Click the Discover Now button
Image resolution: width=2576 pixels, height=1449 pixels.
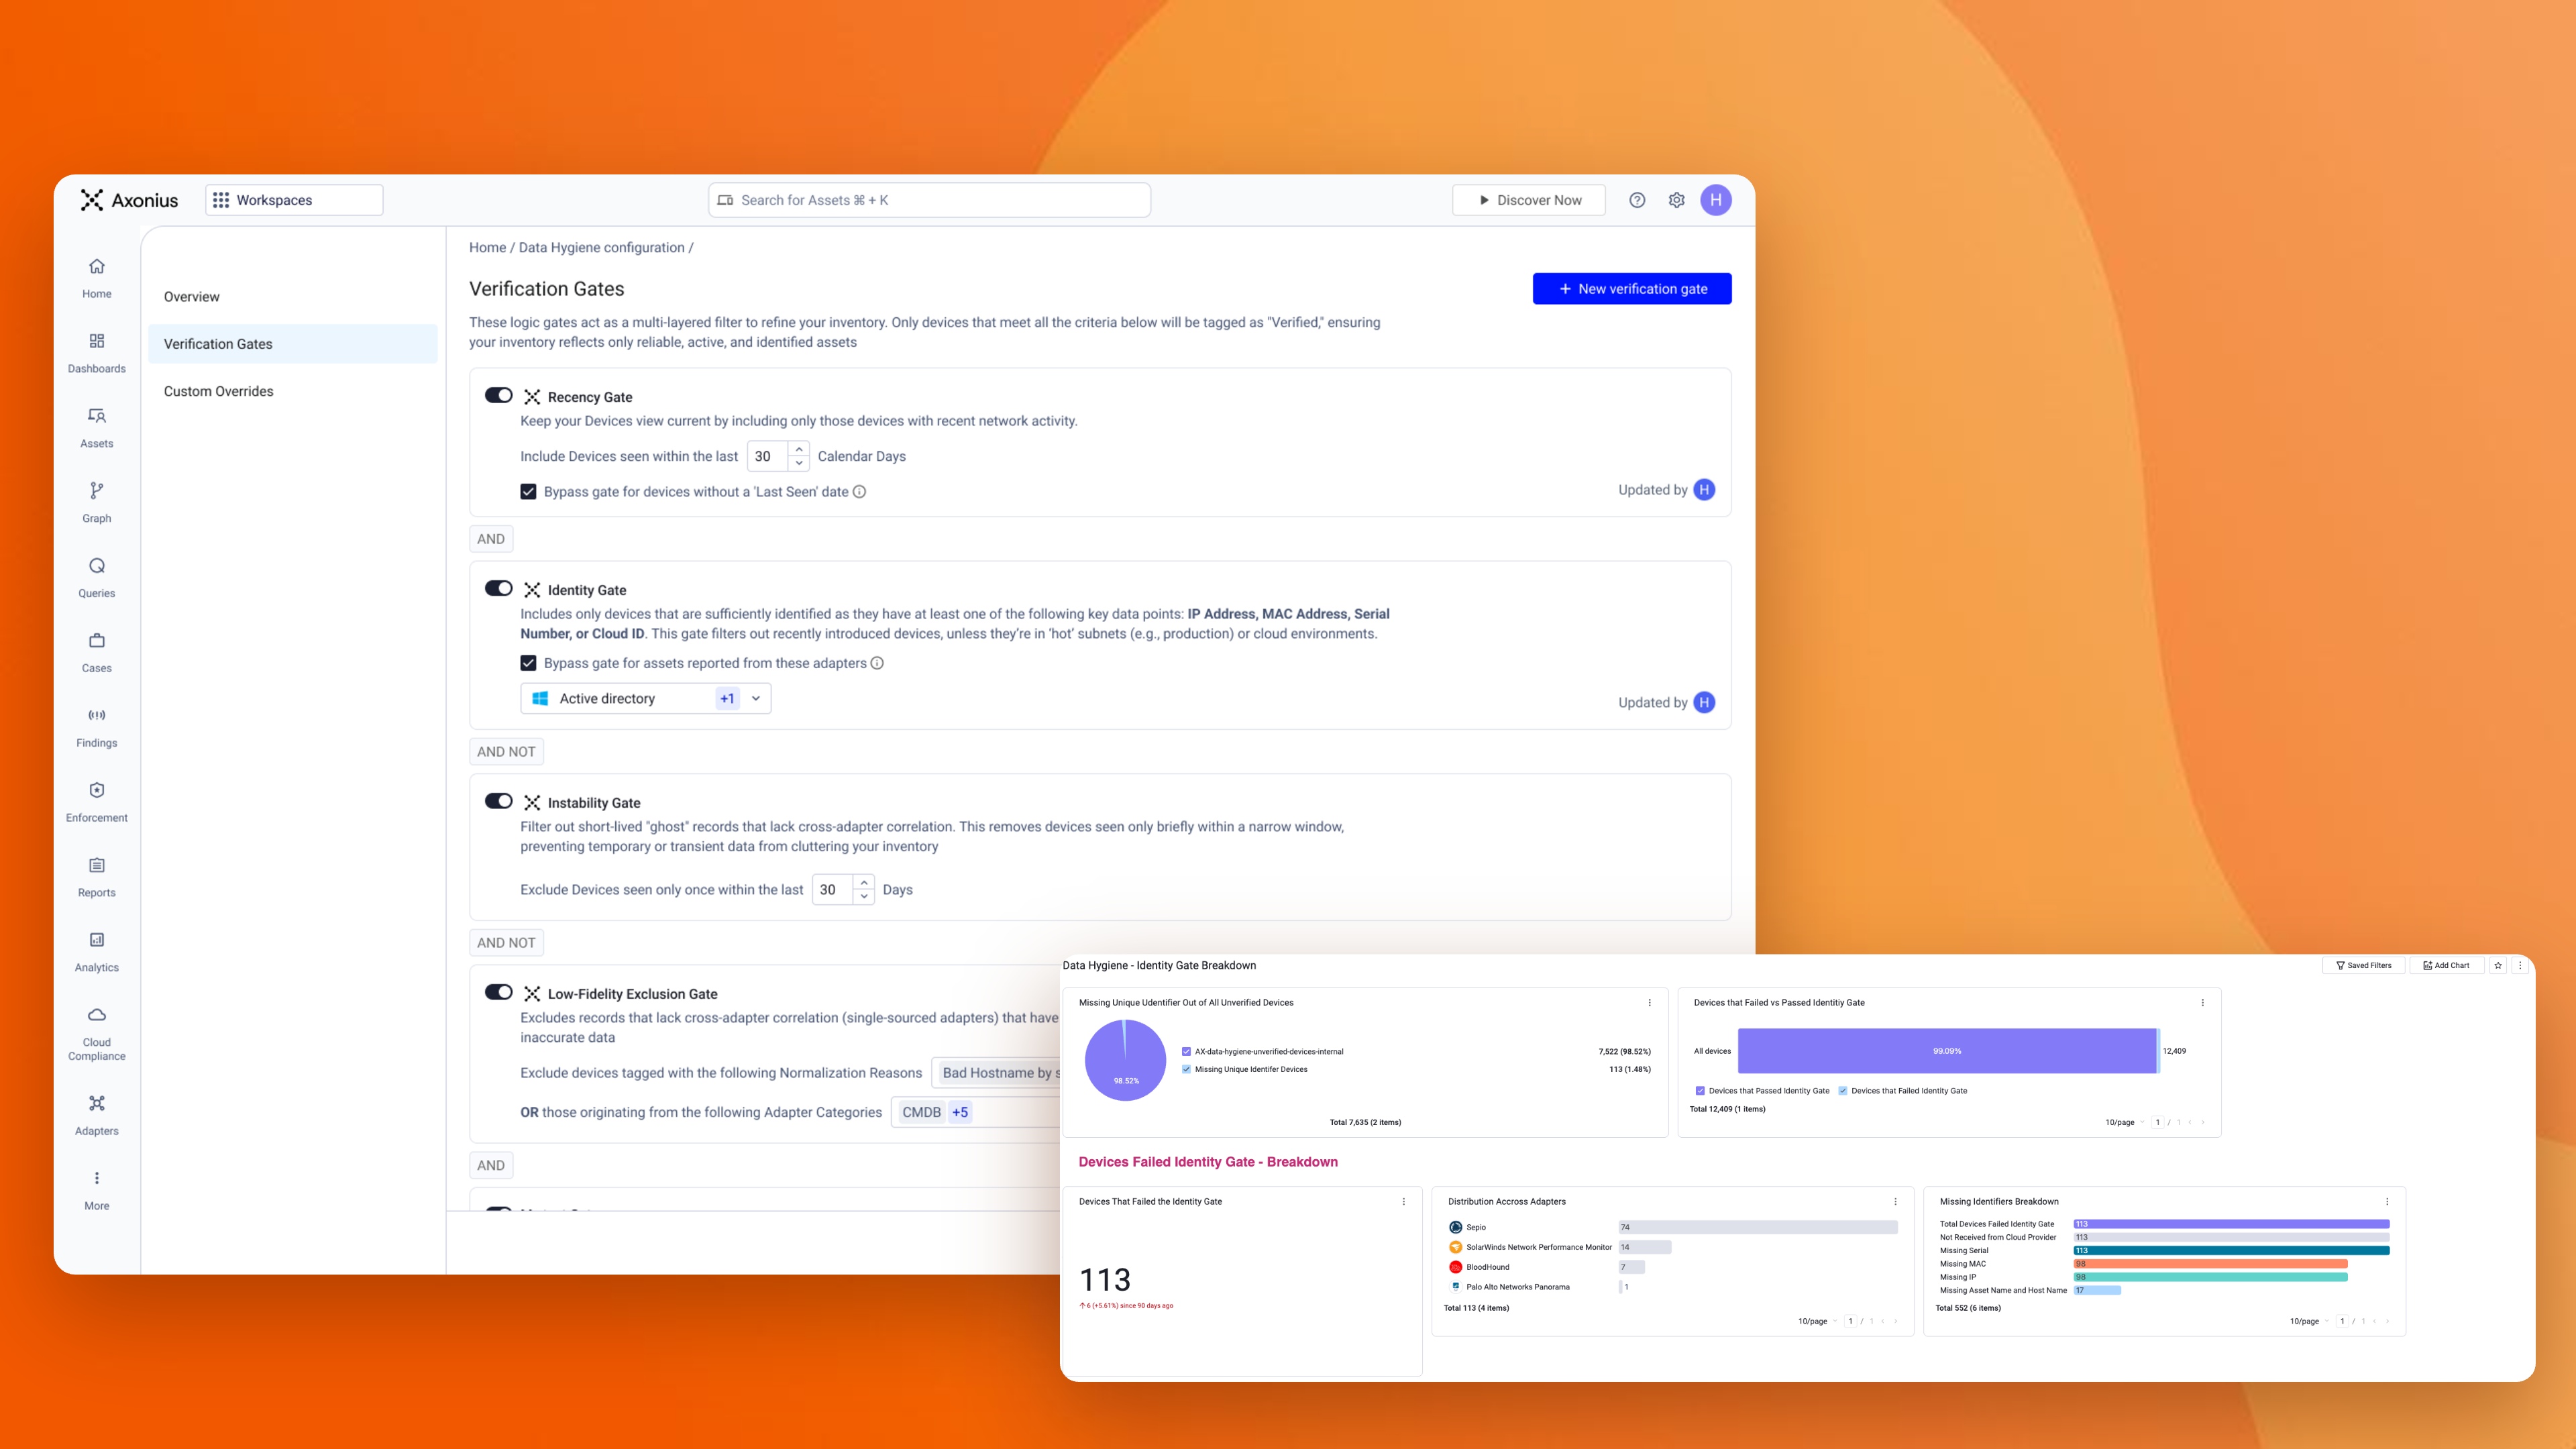pyautogui.click(x=1528, y=200)
